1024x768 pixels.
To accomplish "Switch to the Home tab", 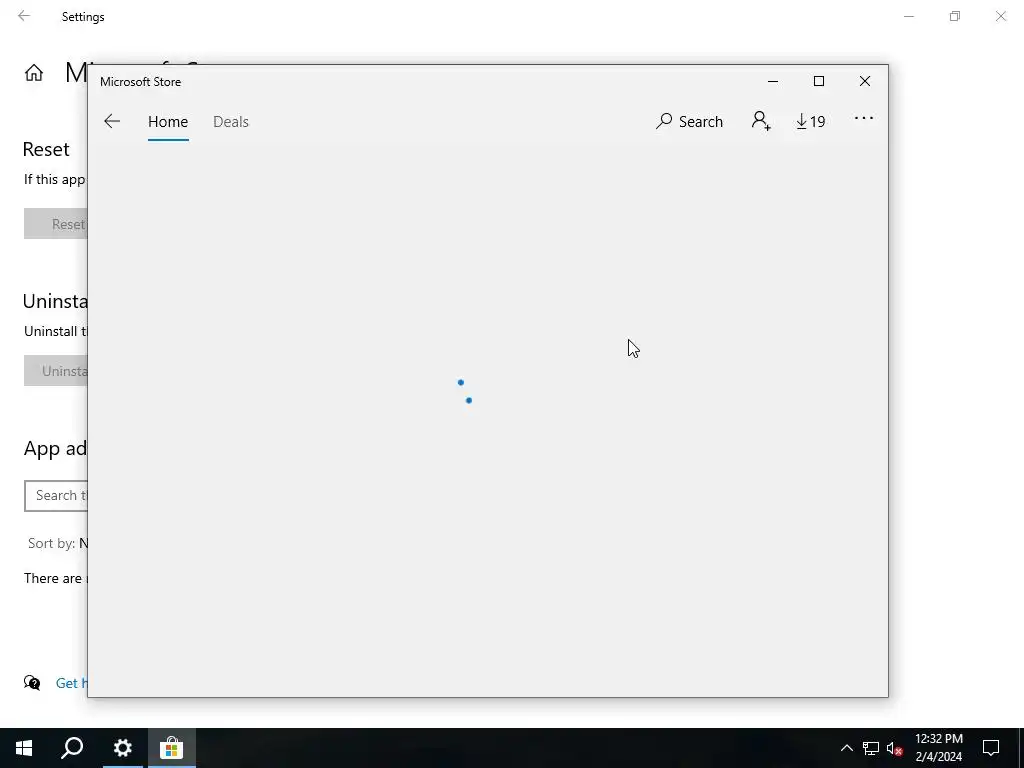I will click(168, 122).
